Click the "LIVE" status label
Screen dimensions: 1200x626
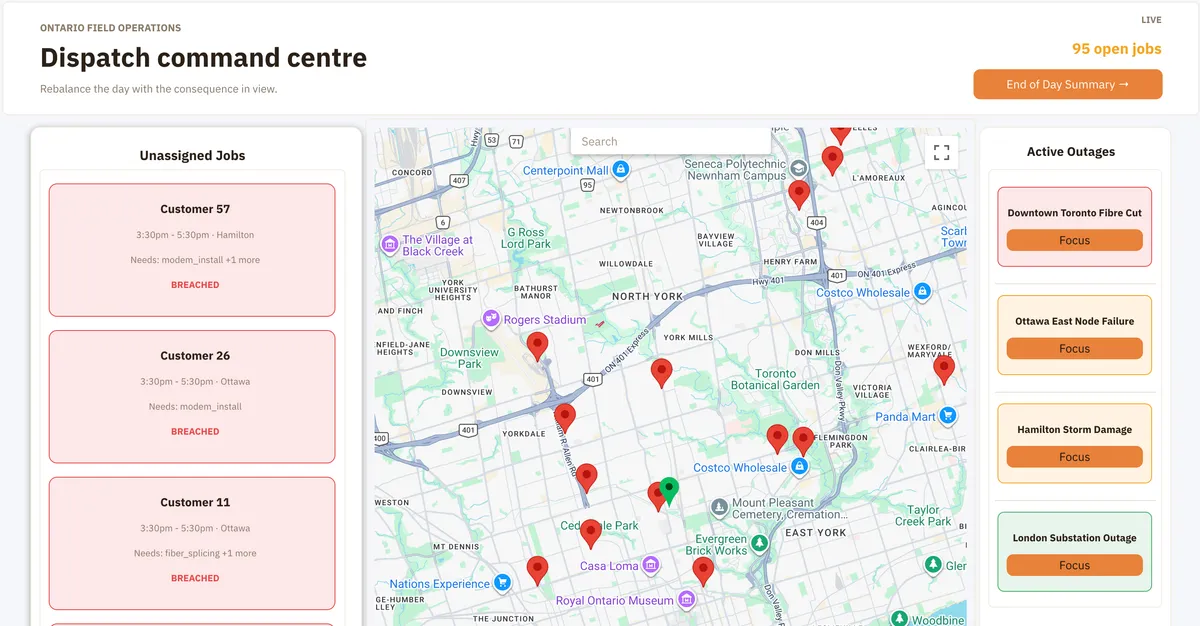(1151, 20)
